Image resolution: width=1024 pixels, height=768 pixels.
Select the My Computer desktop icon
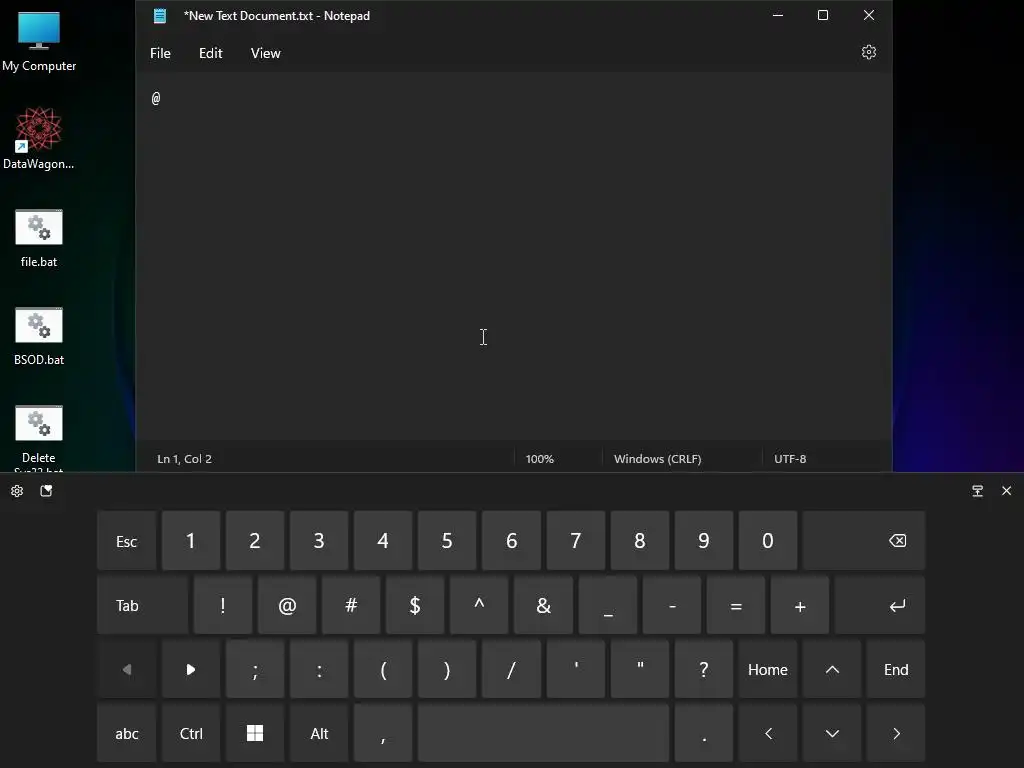click(x=39, y=40)
